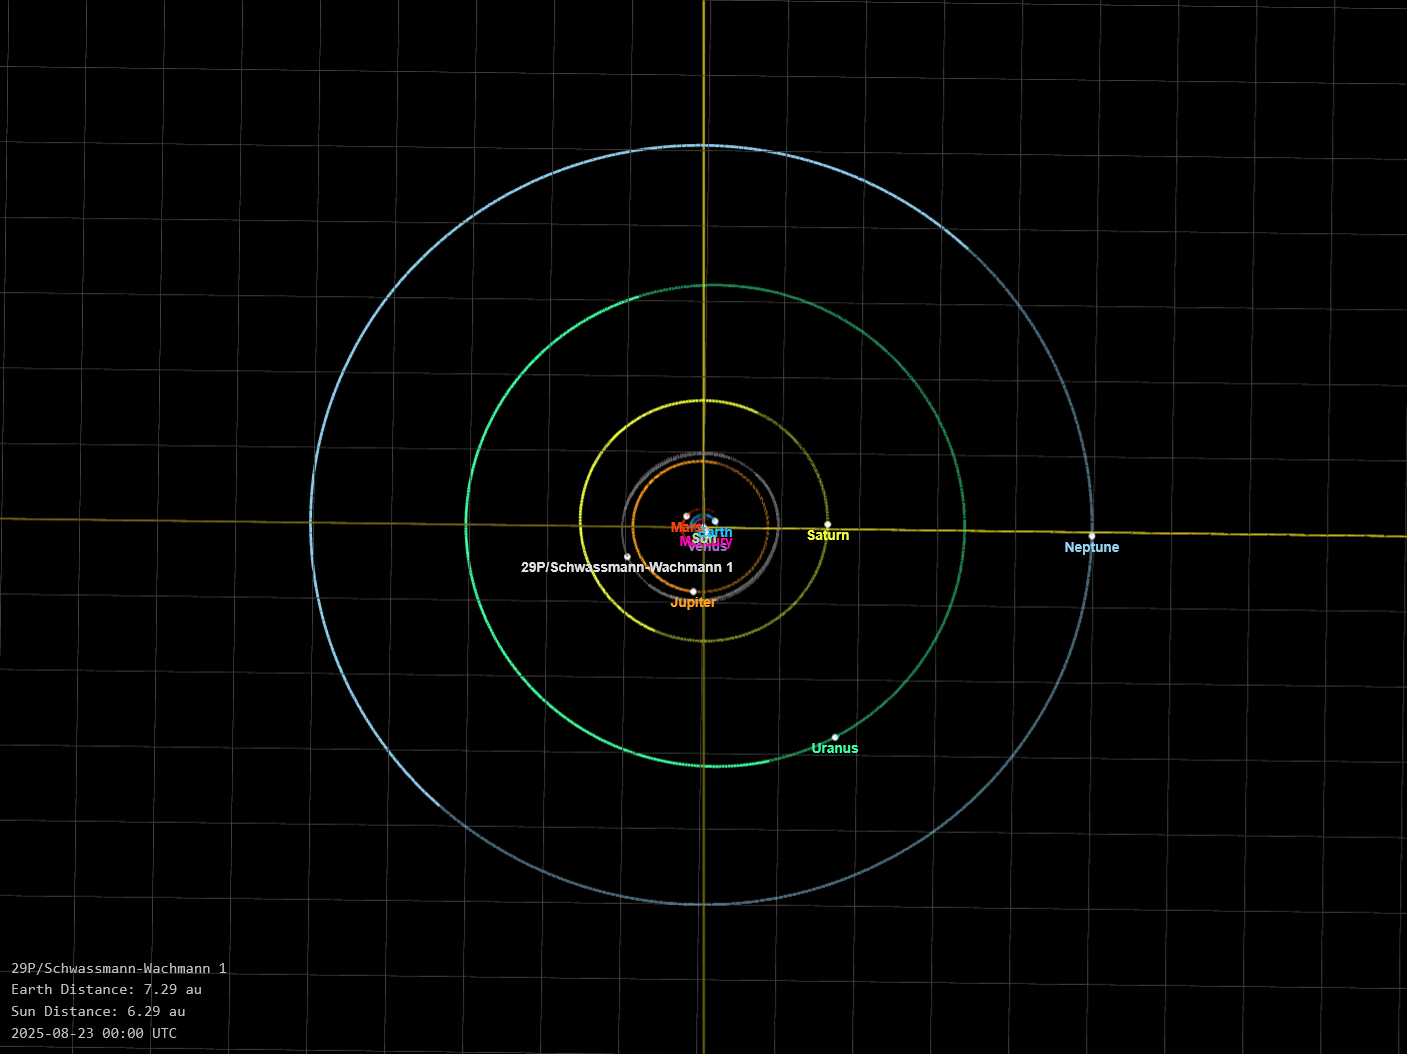Select the Sun Distance 6.29 au readout
This screenshot has height=1054, width=1407.
point(98,1012)
